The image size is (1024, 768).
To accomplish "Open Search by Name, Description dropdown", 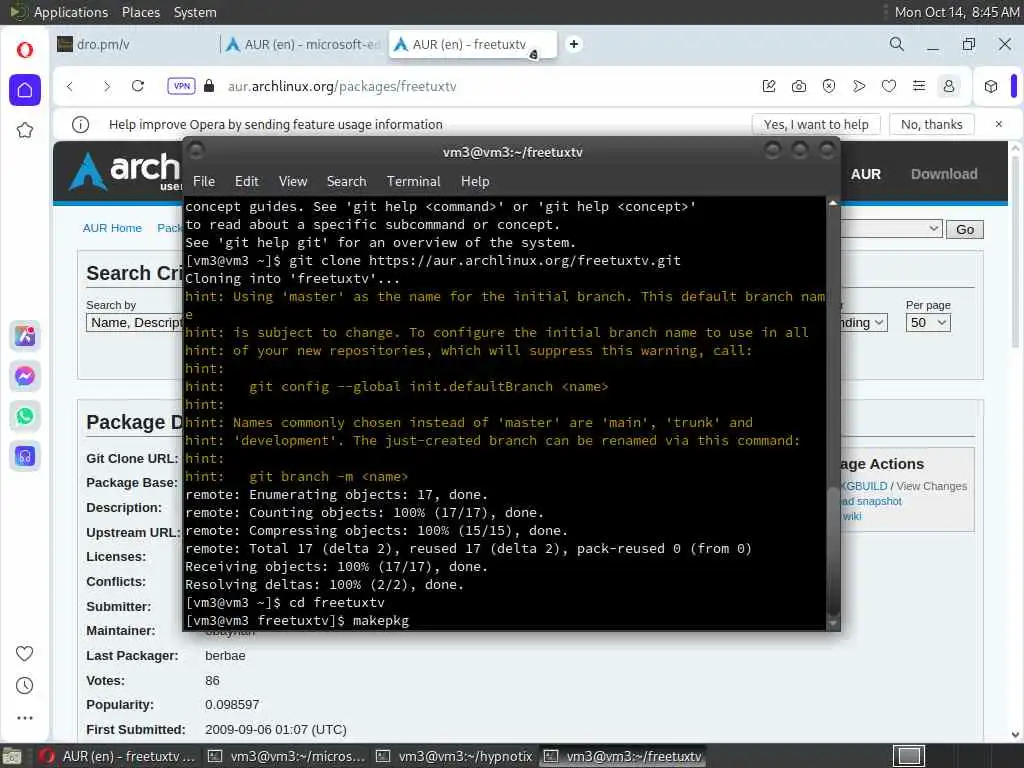I will pos(135,323).
